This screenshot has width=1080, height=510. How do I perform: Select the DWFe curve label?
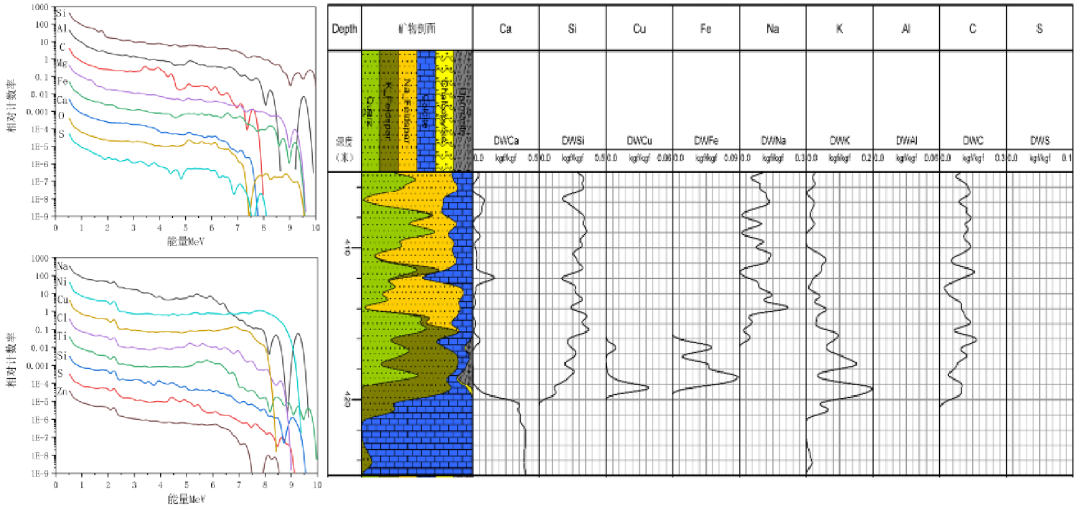(706, 141)
